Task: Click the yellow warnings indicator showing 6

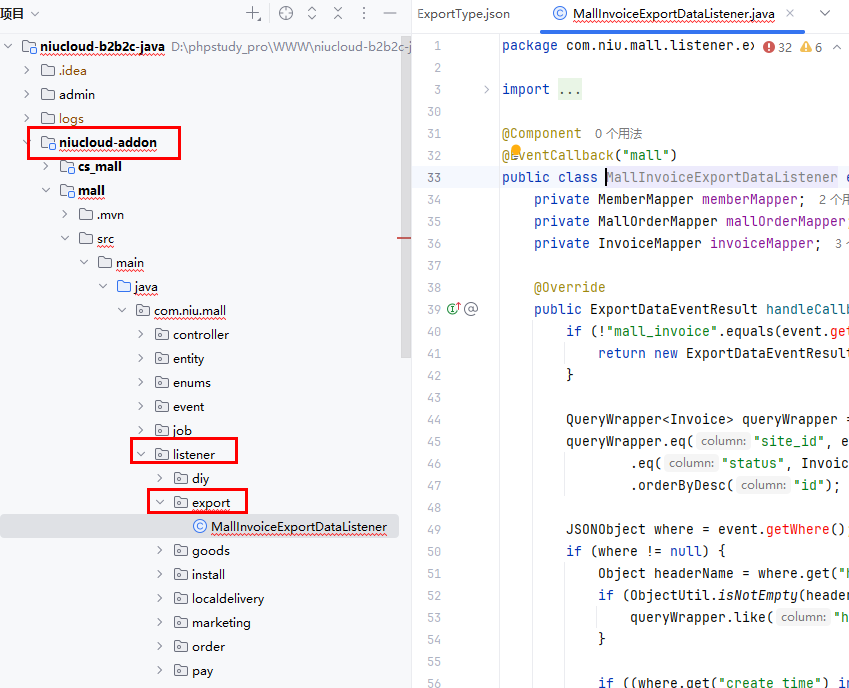Action: coord(812,47)
